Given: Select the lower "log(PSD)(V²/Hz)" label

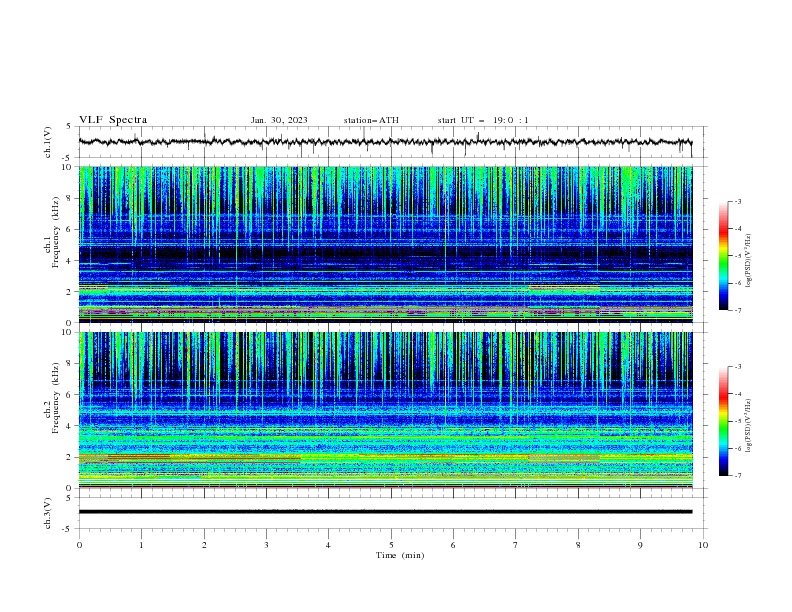Looking at the screenshot, I should tap(748, 425).
